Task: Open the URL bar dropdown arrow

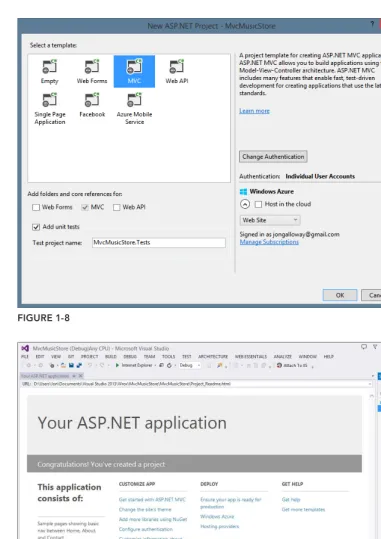Action: click(x=370, y=384)
